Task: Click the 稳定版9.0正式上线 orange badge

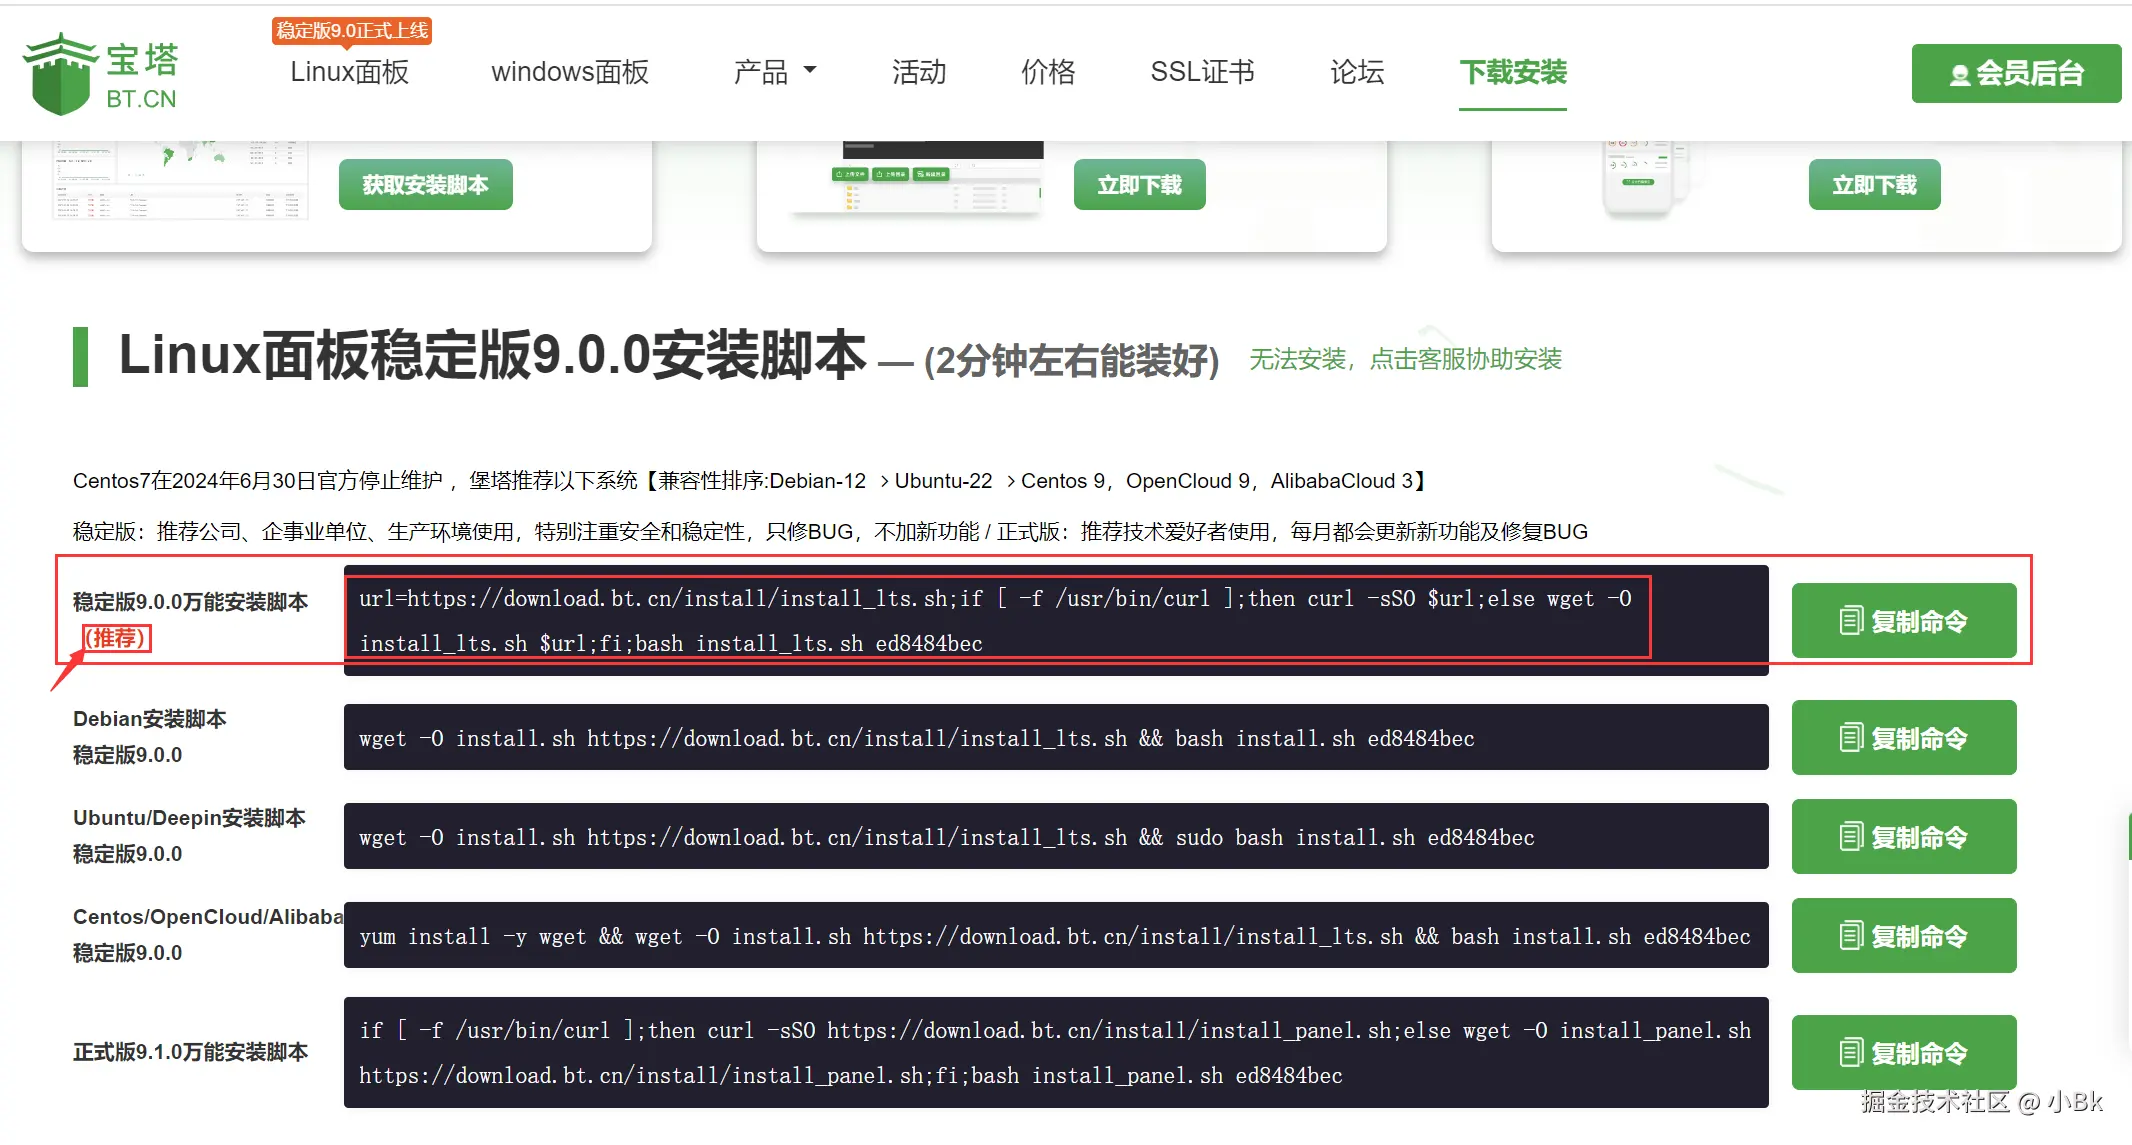Action: (352, 31)
